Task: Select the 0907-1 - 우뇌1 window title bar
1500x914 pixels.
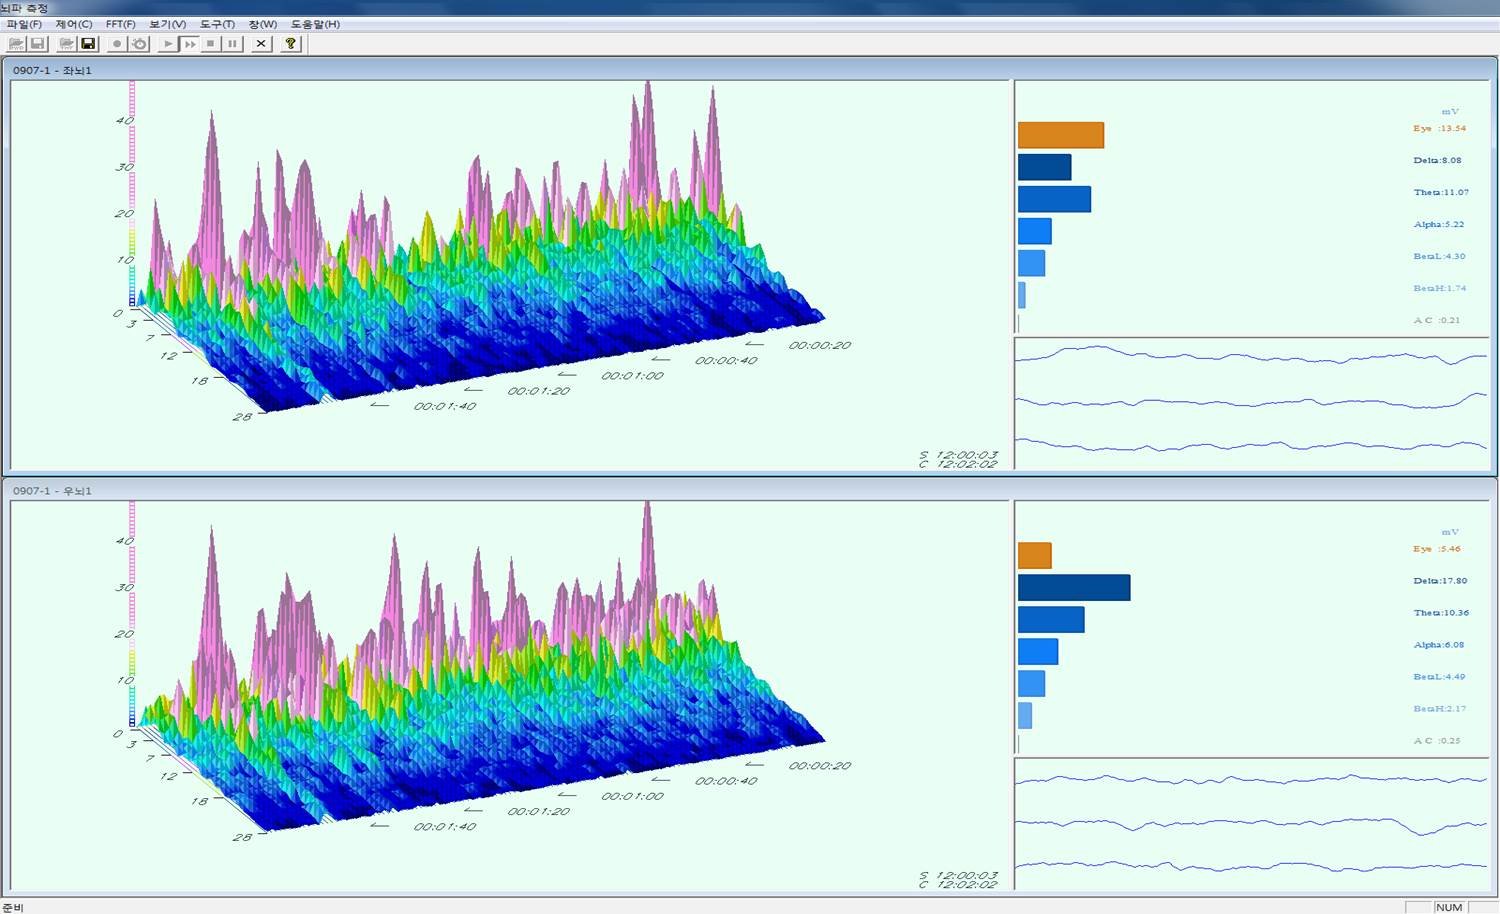Action: click(500, 491)
